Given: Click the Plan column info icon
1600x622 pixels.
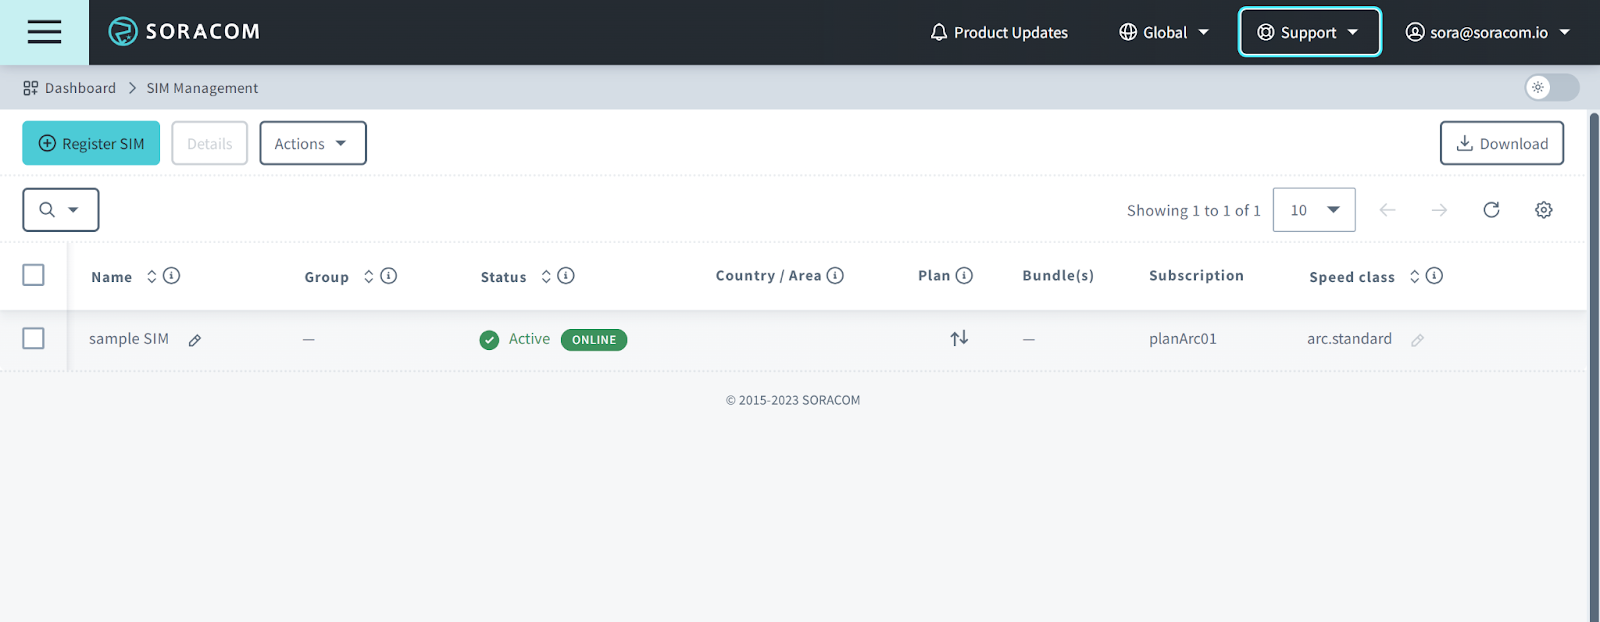Looking at the screenshot, I should [964, 276].
